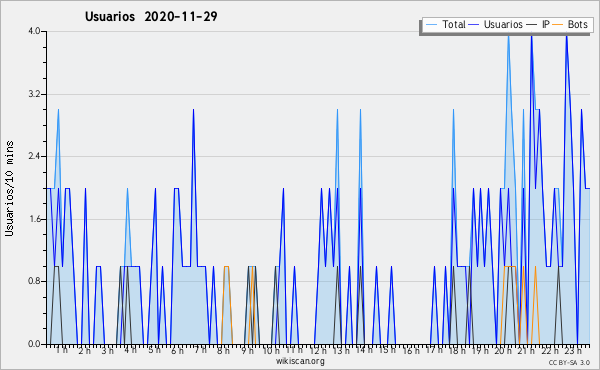
Task: Click the '2 h' x-axis label
Action: (85, 350)
